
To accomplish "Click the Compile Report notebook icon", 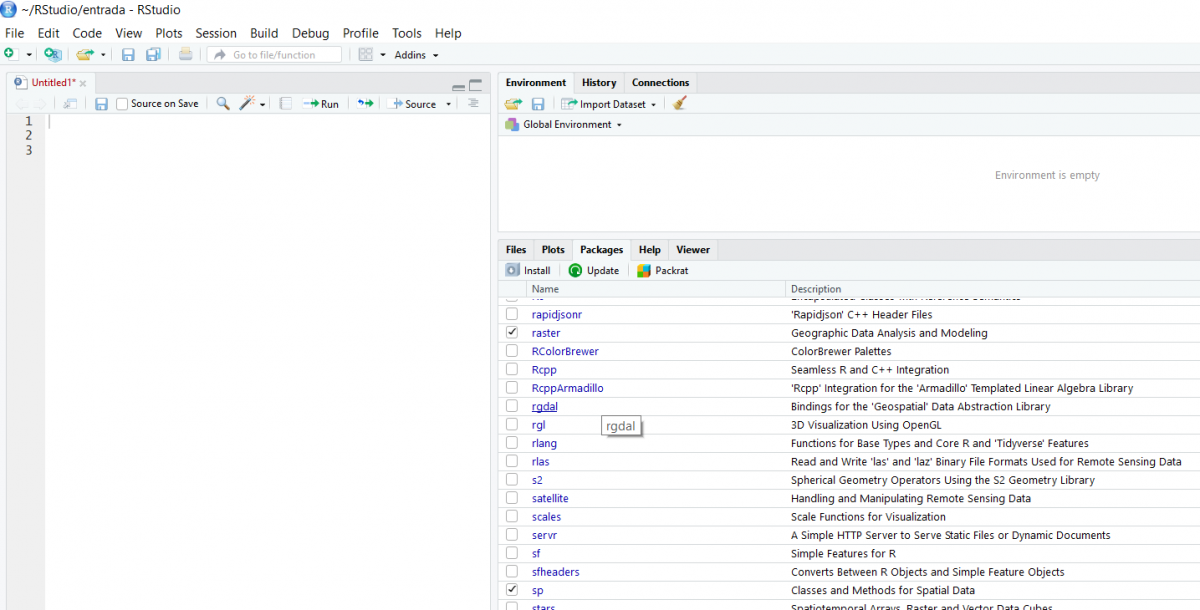I will pyautogui.click(x=285, y=103).
